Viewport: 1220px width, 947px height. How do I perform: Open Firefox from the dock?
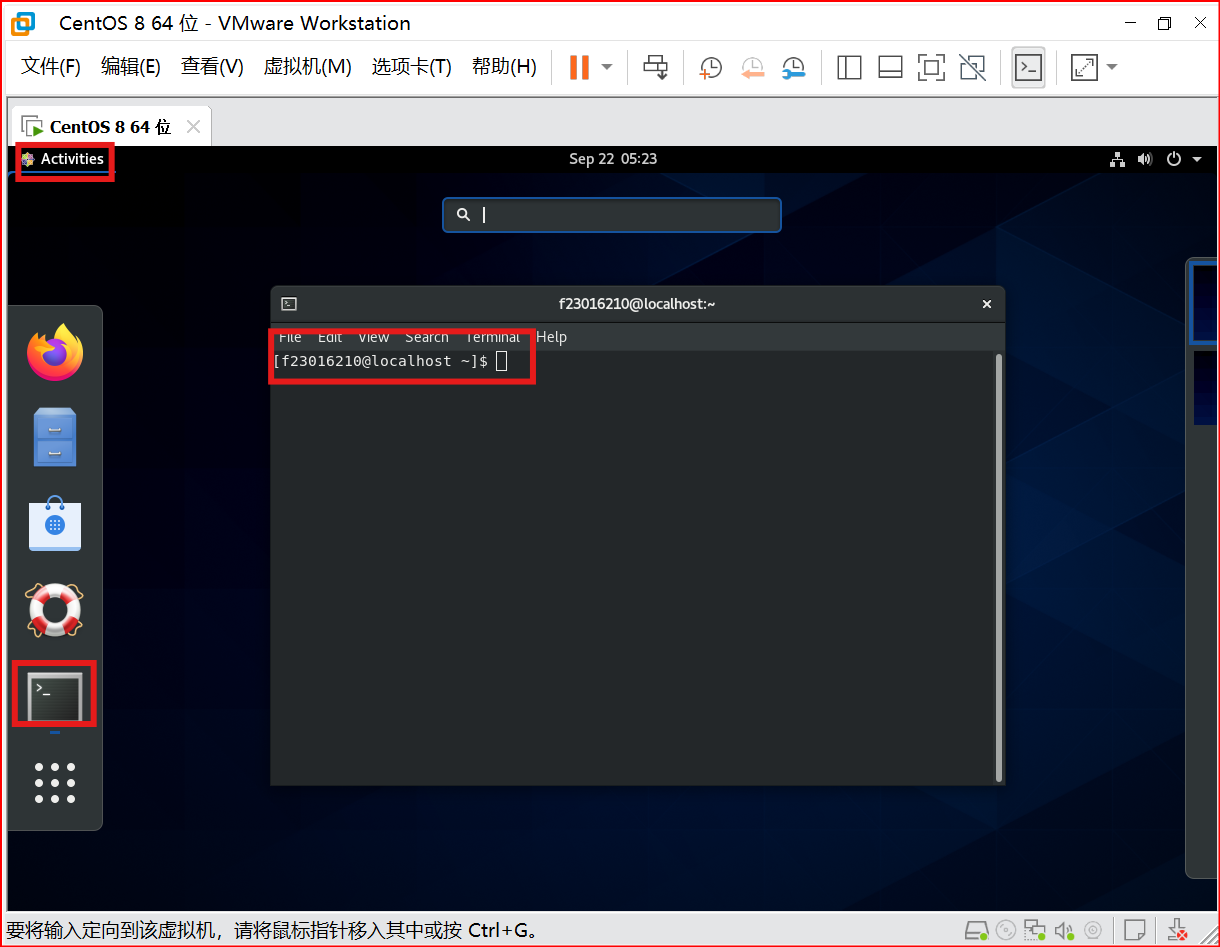pyautogui.click(x=54, y=352)
